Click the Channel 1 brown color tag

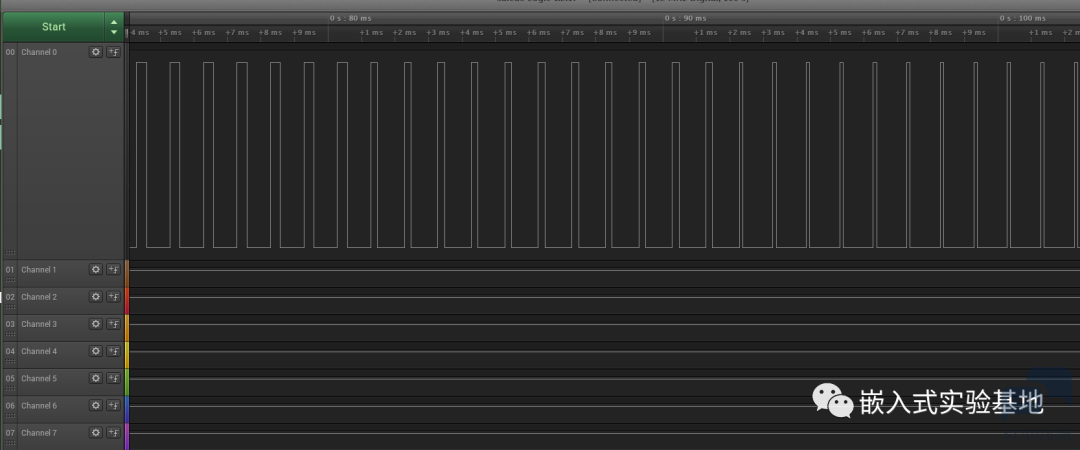click(127, 274)
